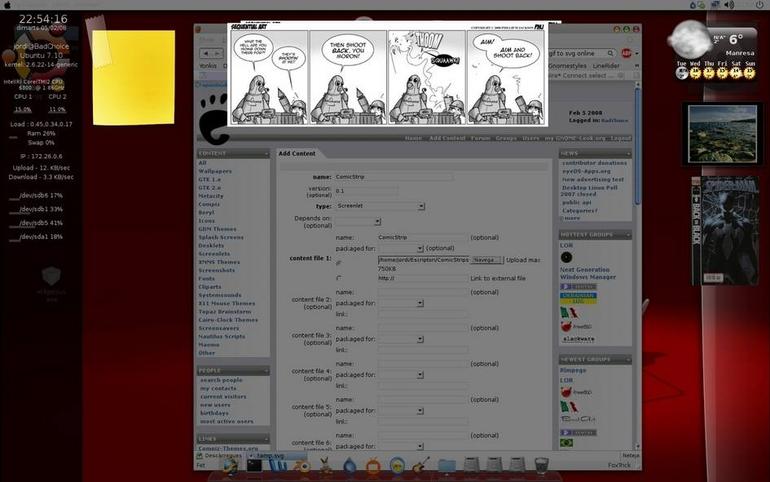Image resolution: width=770 pixels, height=482 pixels.
Task: Open Add Content in site navigation
Action: click(447, 138)
